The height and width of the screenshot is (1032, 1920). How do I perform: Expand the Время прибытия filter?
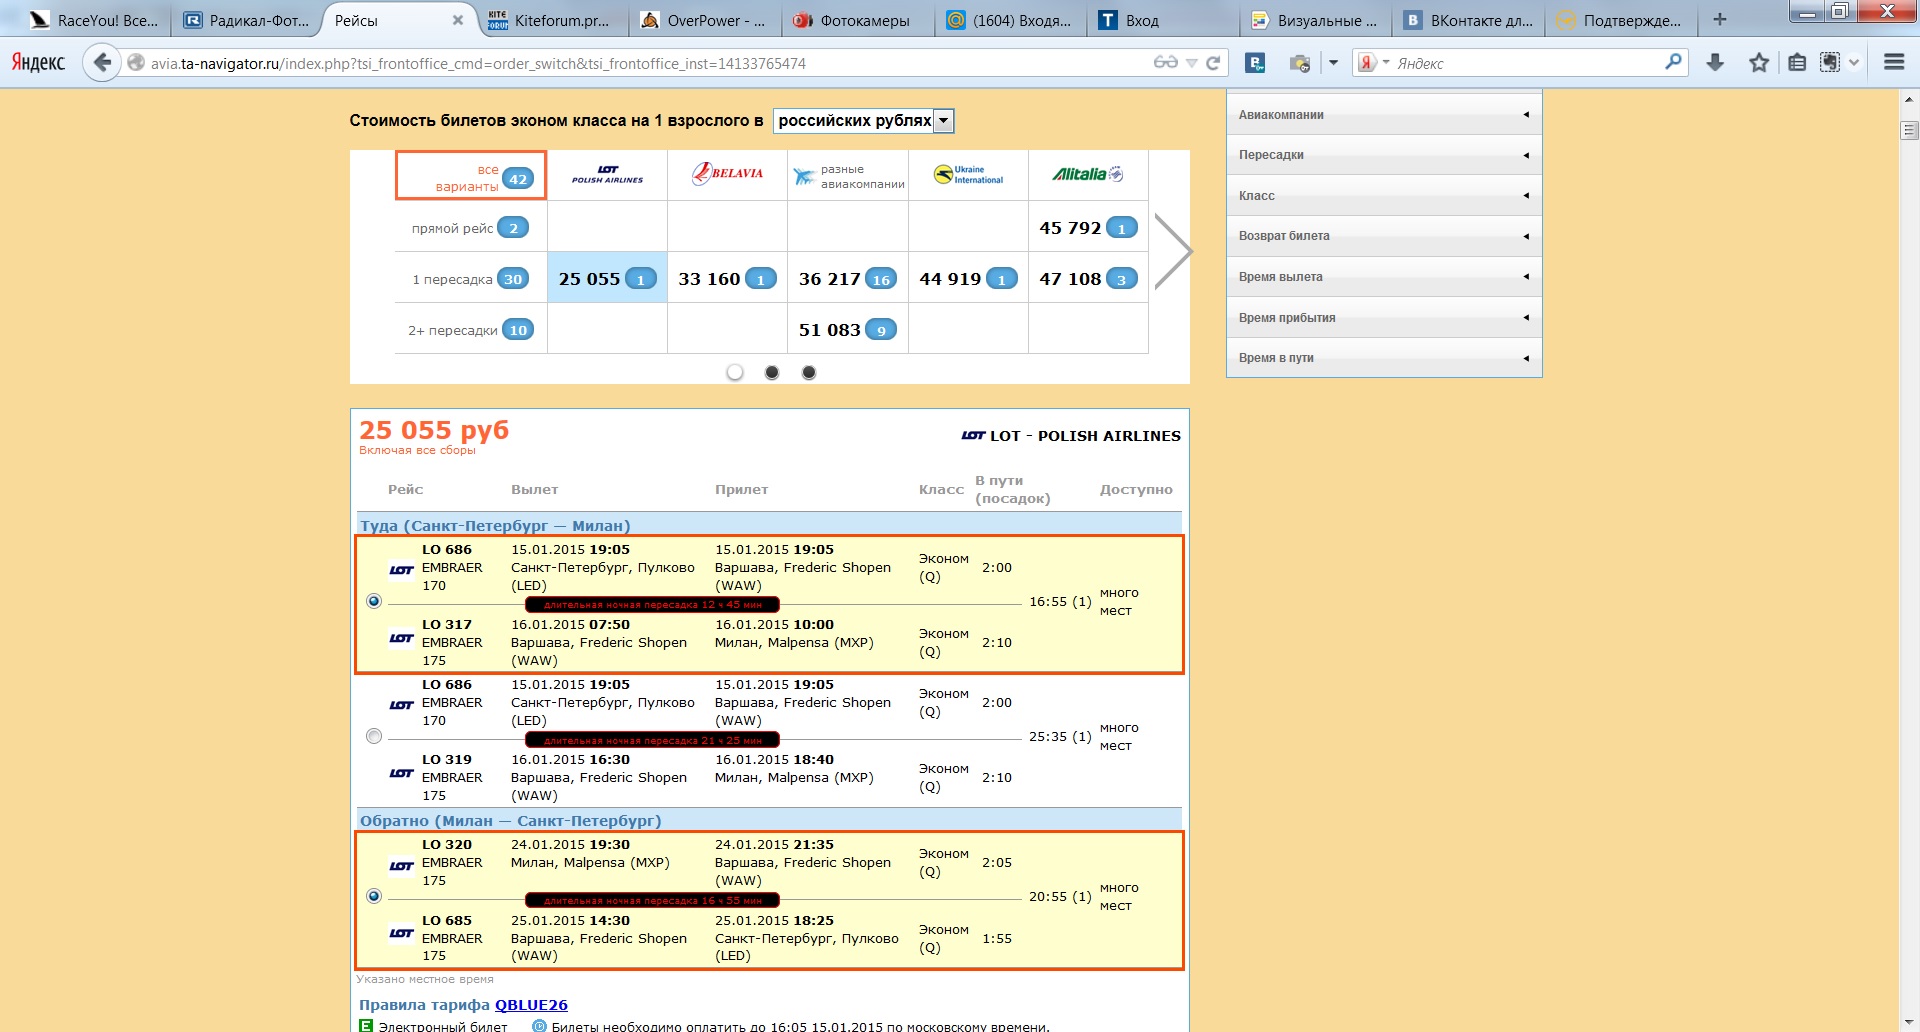pyautogui.click(x=1384, y=317)
